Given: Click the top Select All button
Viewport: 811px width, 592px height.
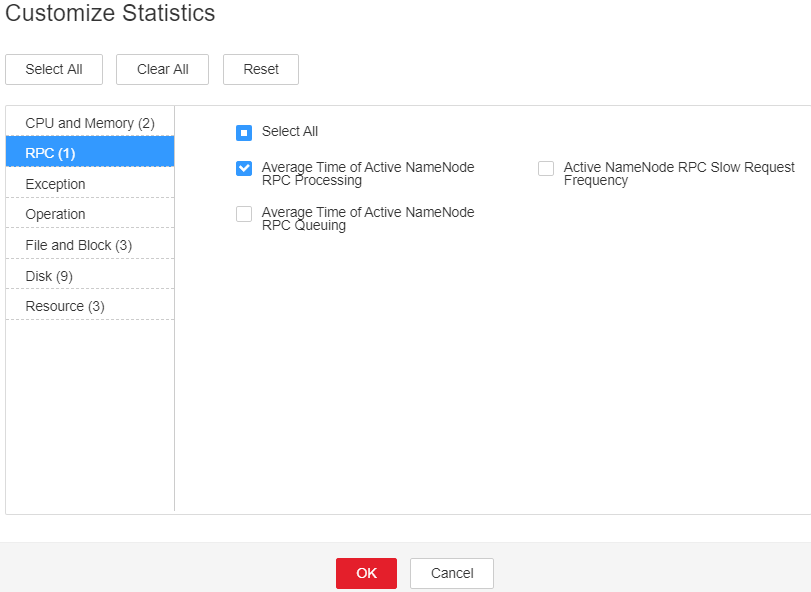Looking at the screenshot, I should pos(54,69).
